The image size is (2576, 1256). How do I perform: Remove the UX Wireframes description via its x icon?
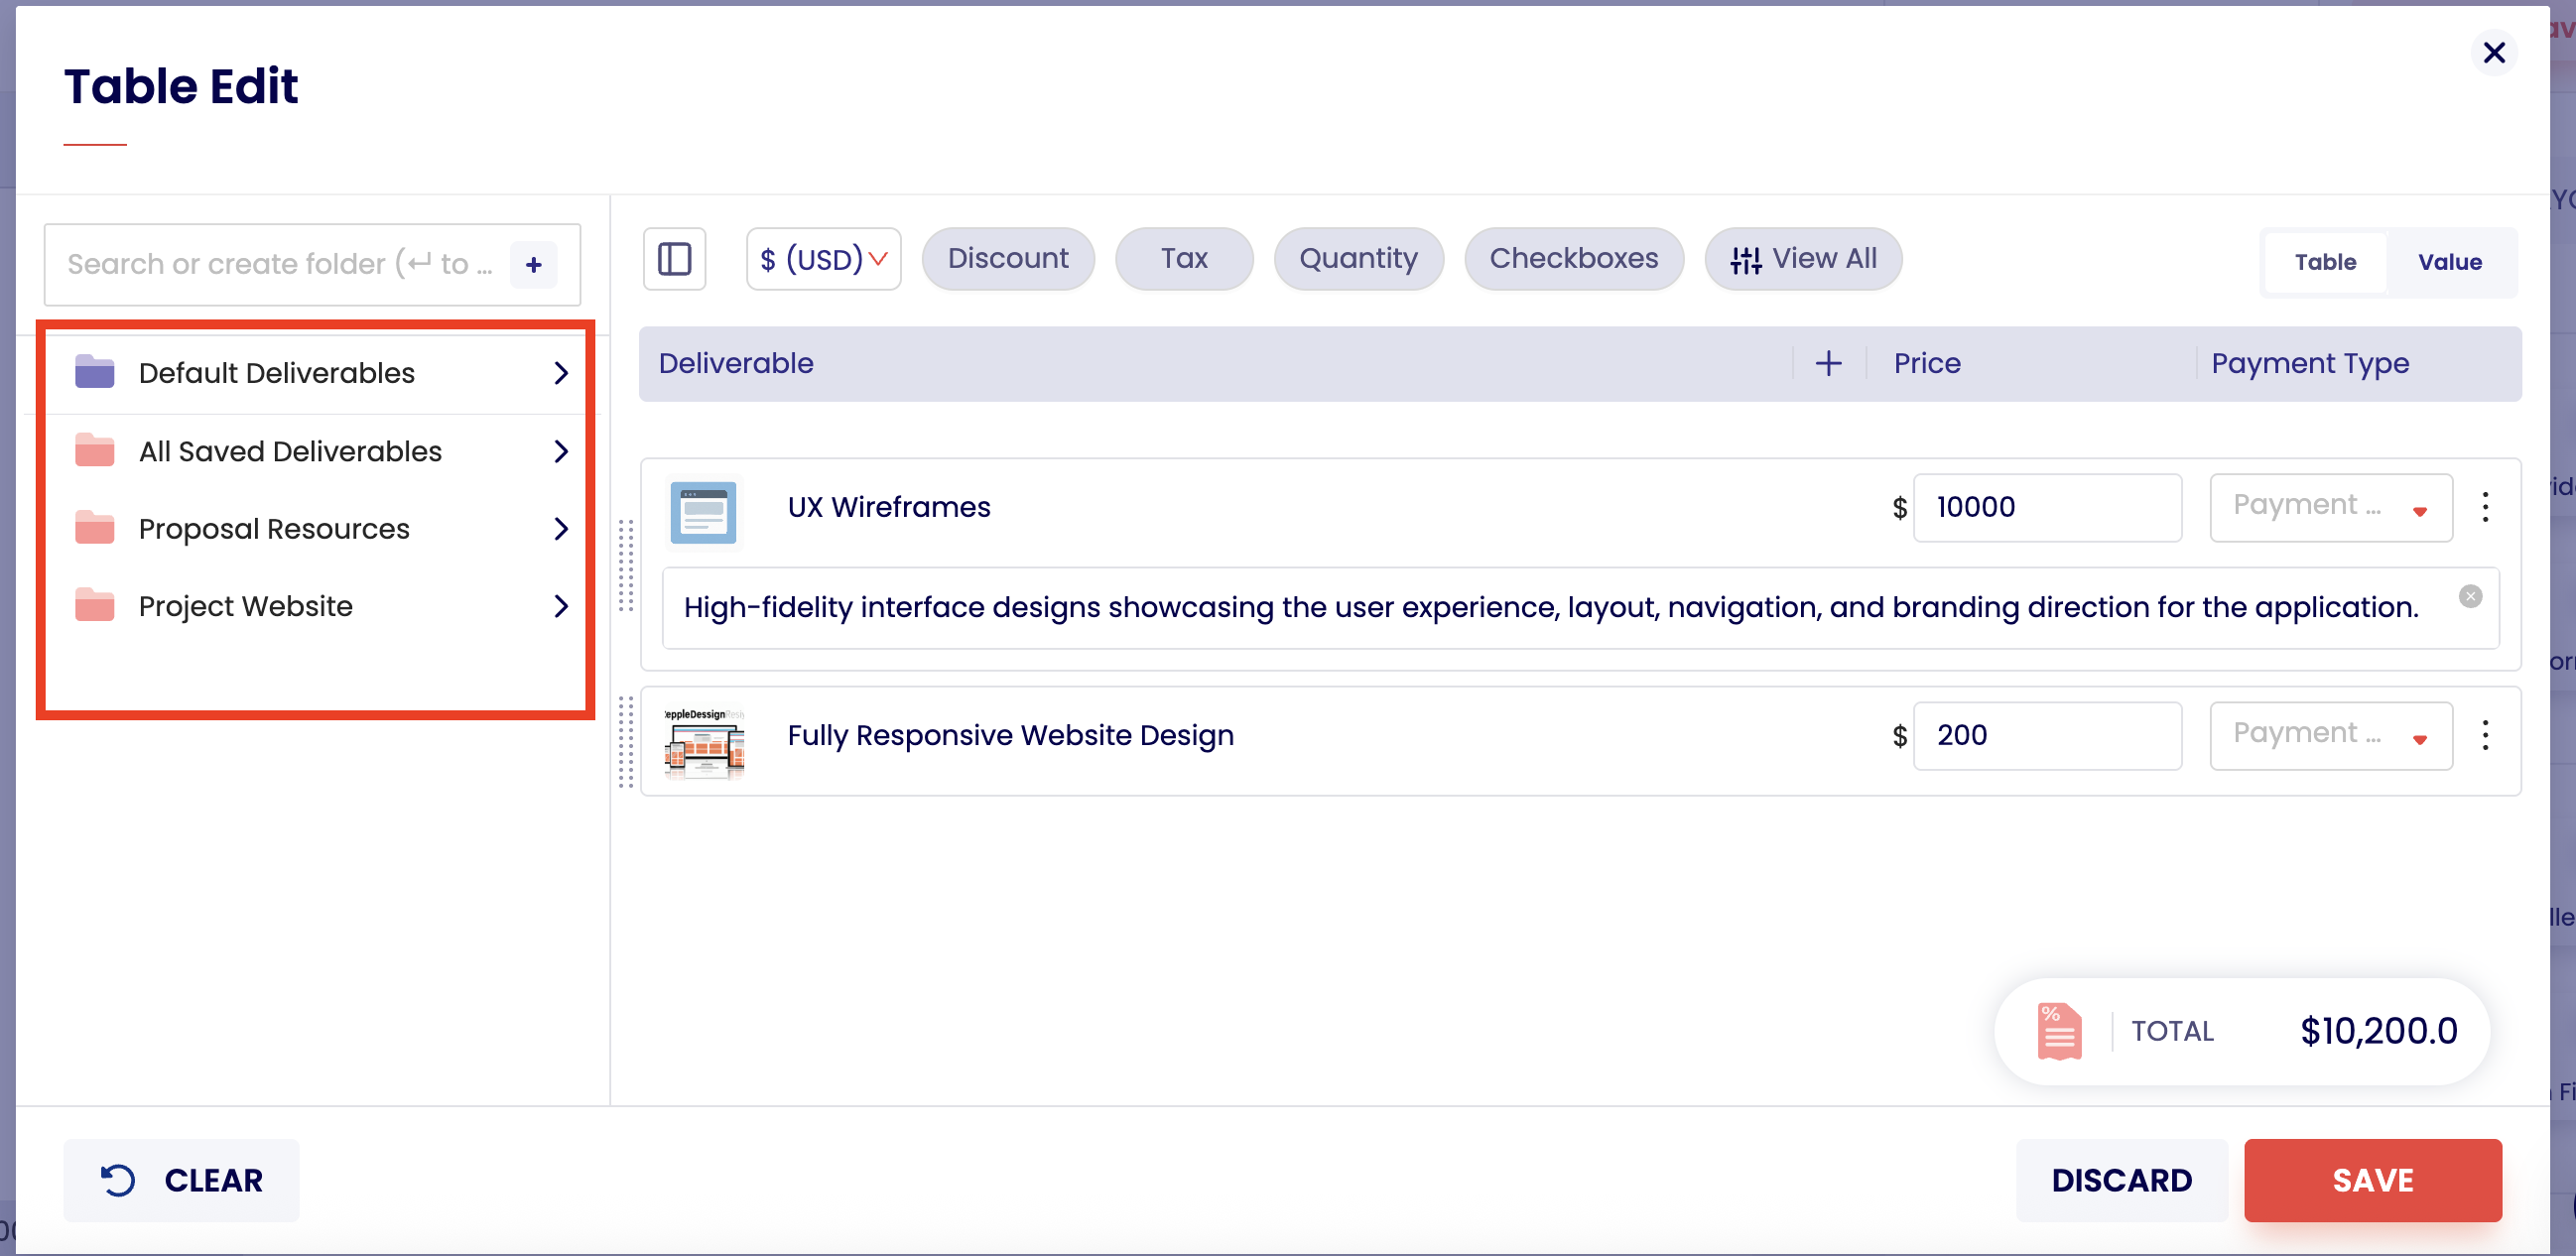coord(2470,596)
